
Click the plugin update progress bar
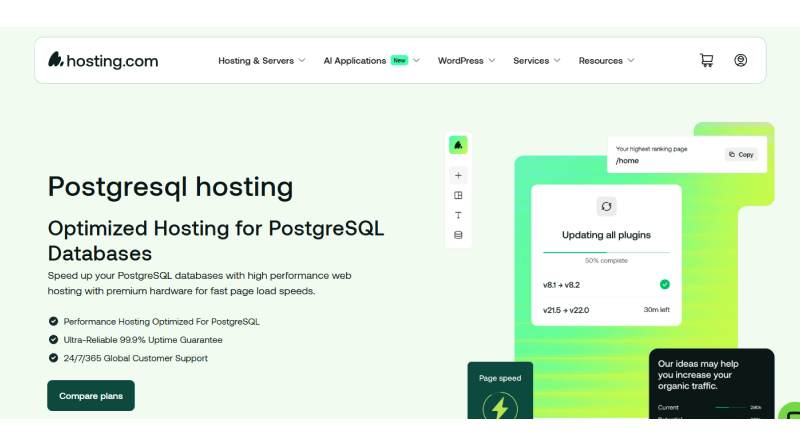pos(606,252)
